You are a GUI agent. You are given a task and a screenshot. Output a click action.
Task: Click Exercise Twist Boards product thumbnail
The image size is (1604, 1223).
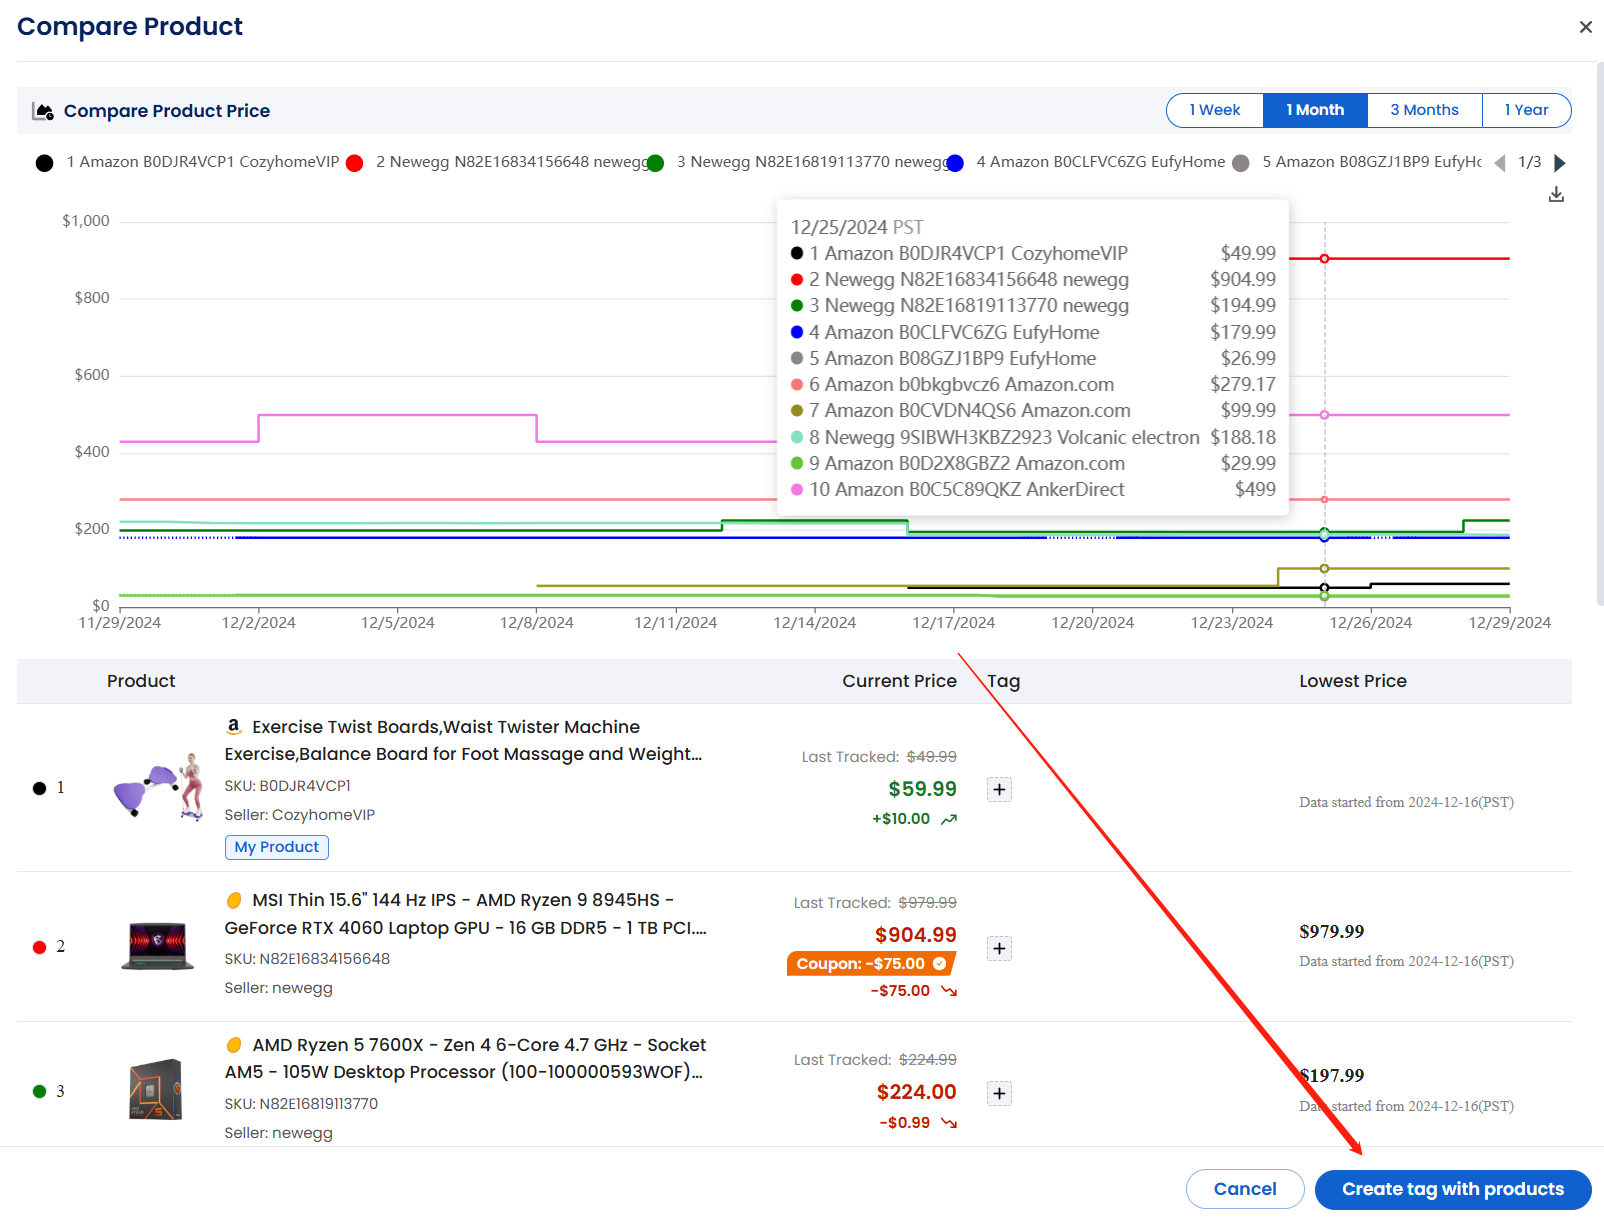[159, 787]
